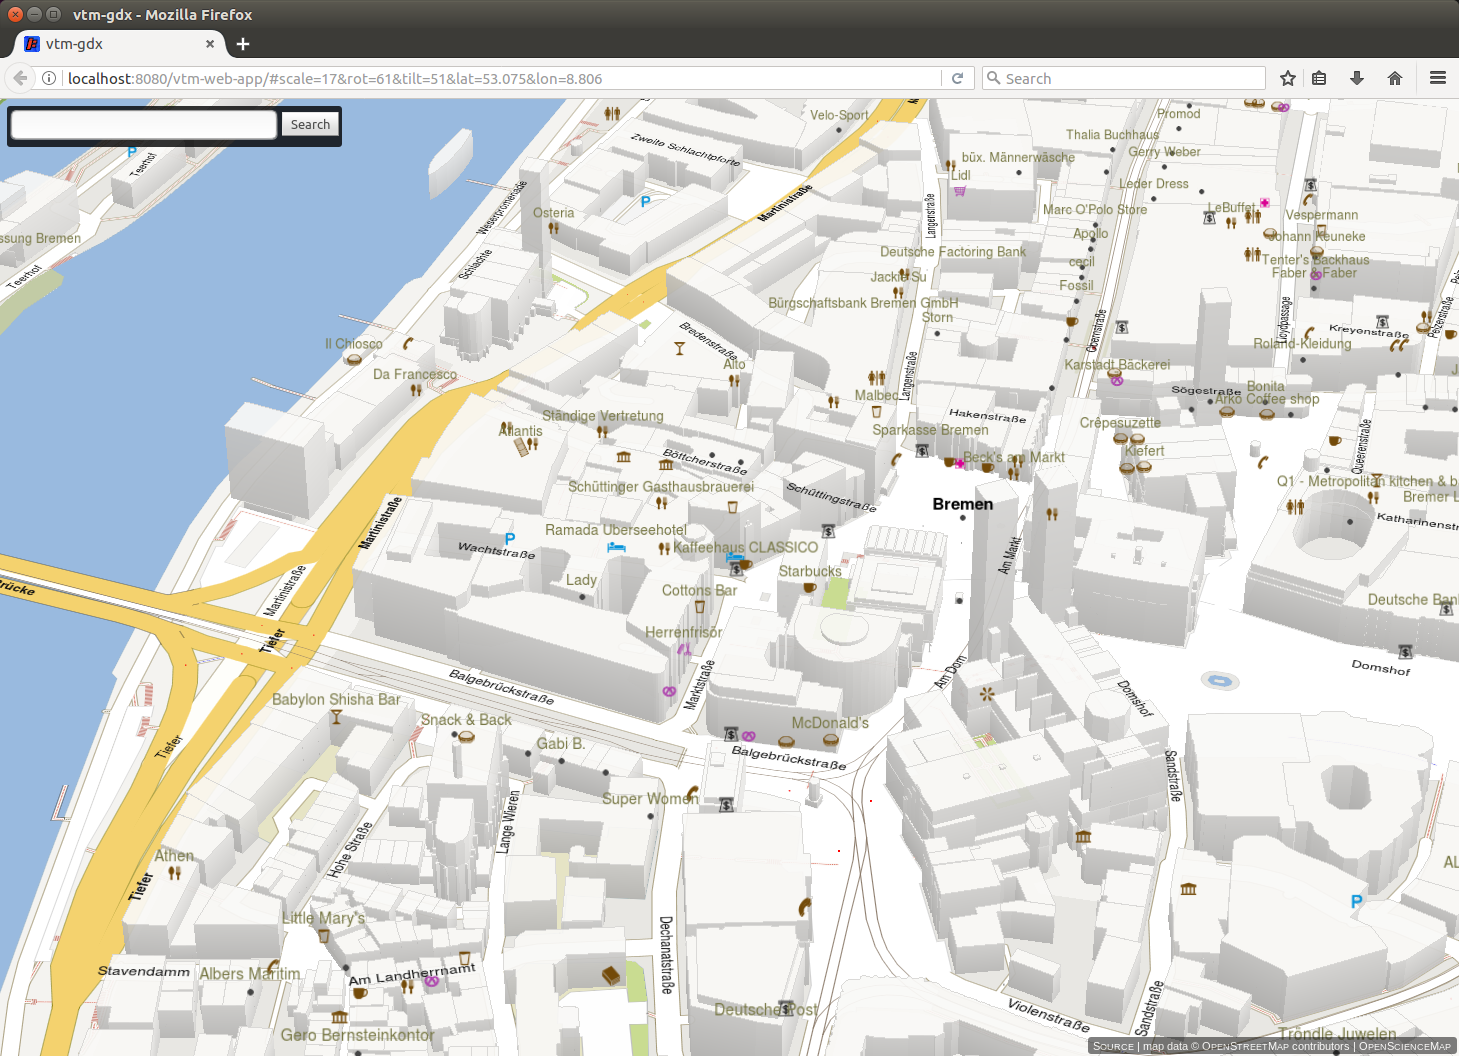Go to the Firefox home page

coord(1395,78)
